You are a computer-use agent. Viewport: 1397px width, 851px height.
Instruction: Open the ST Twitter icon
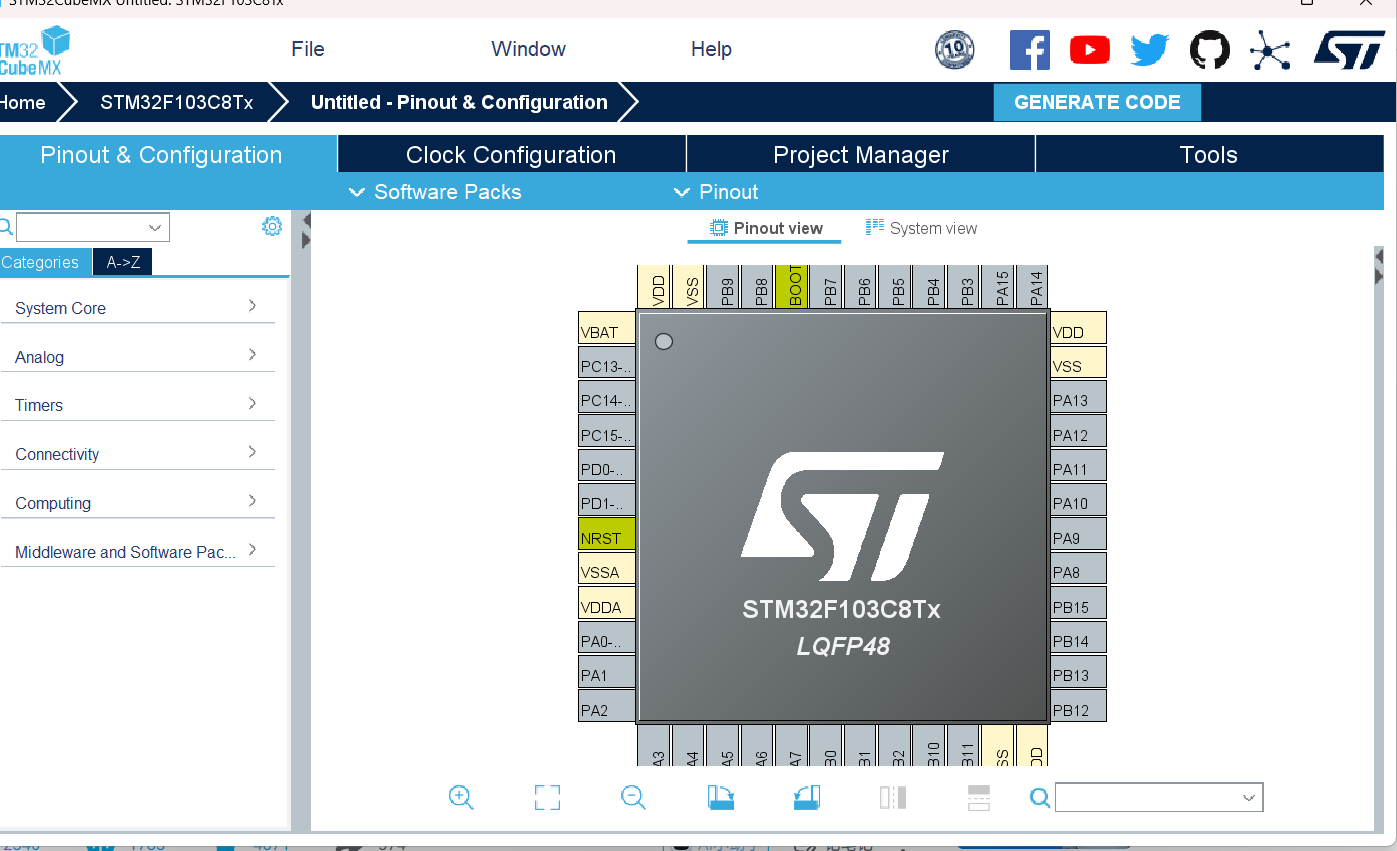click(x=1149, y=49)
